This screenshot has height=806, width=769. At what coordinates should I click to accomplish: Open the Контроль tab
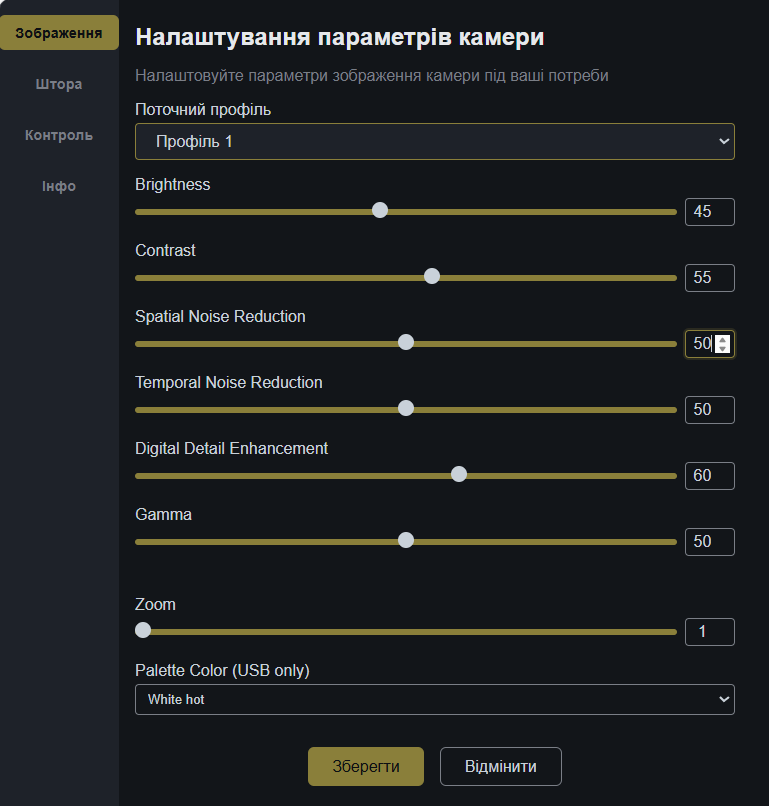tap(59, 135)
